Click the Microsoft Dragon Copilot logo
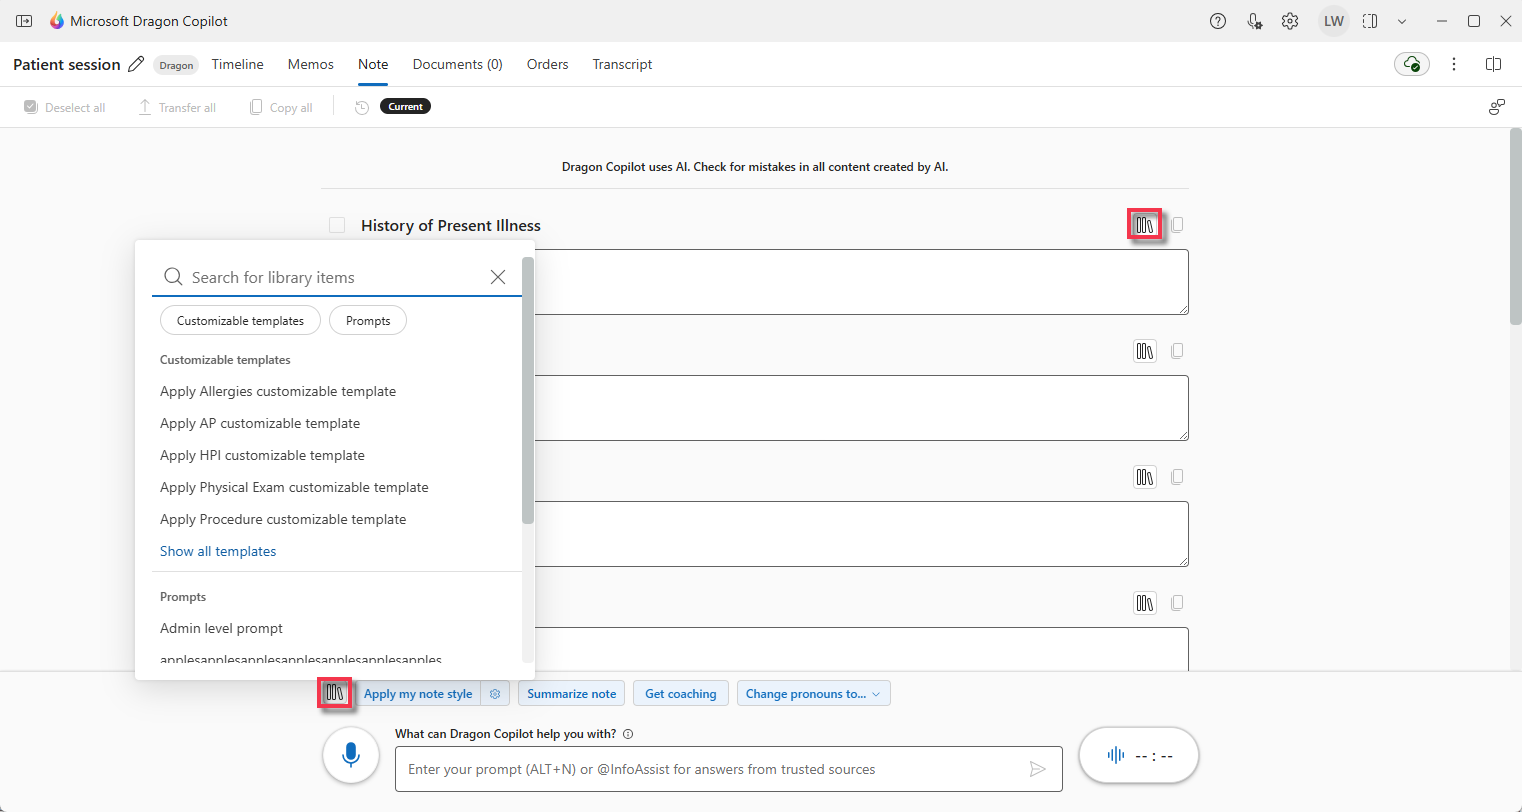The height and width of the screenshot is (812, 1522). pos(57,21)
